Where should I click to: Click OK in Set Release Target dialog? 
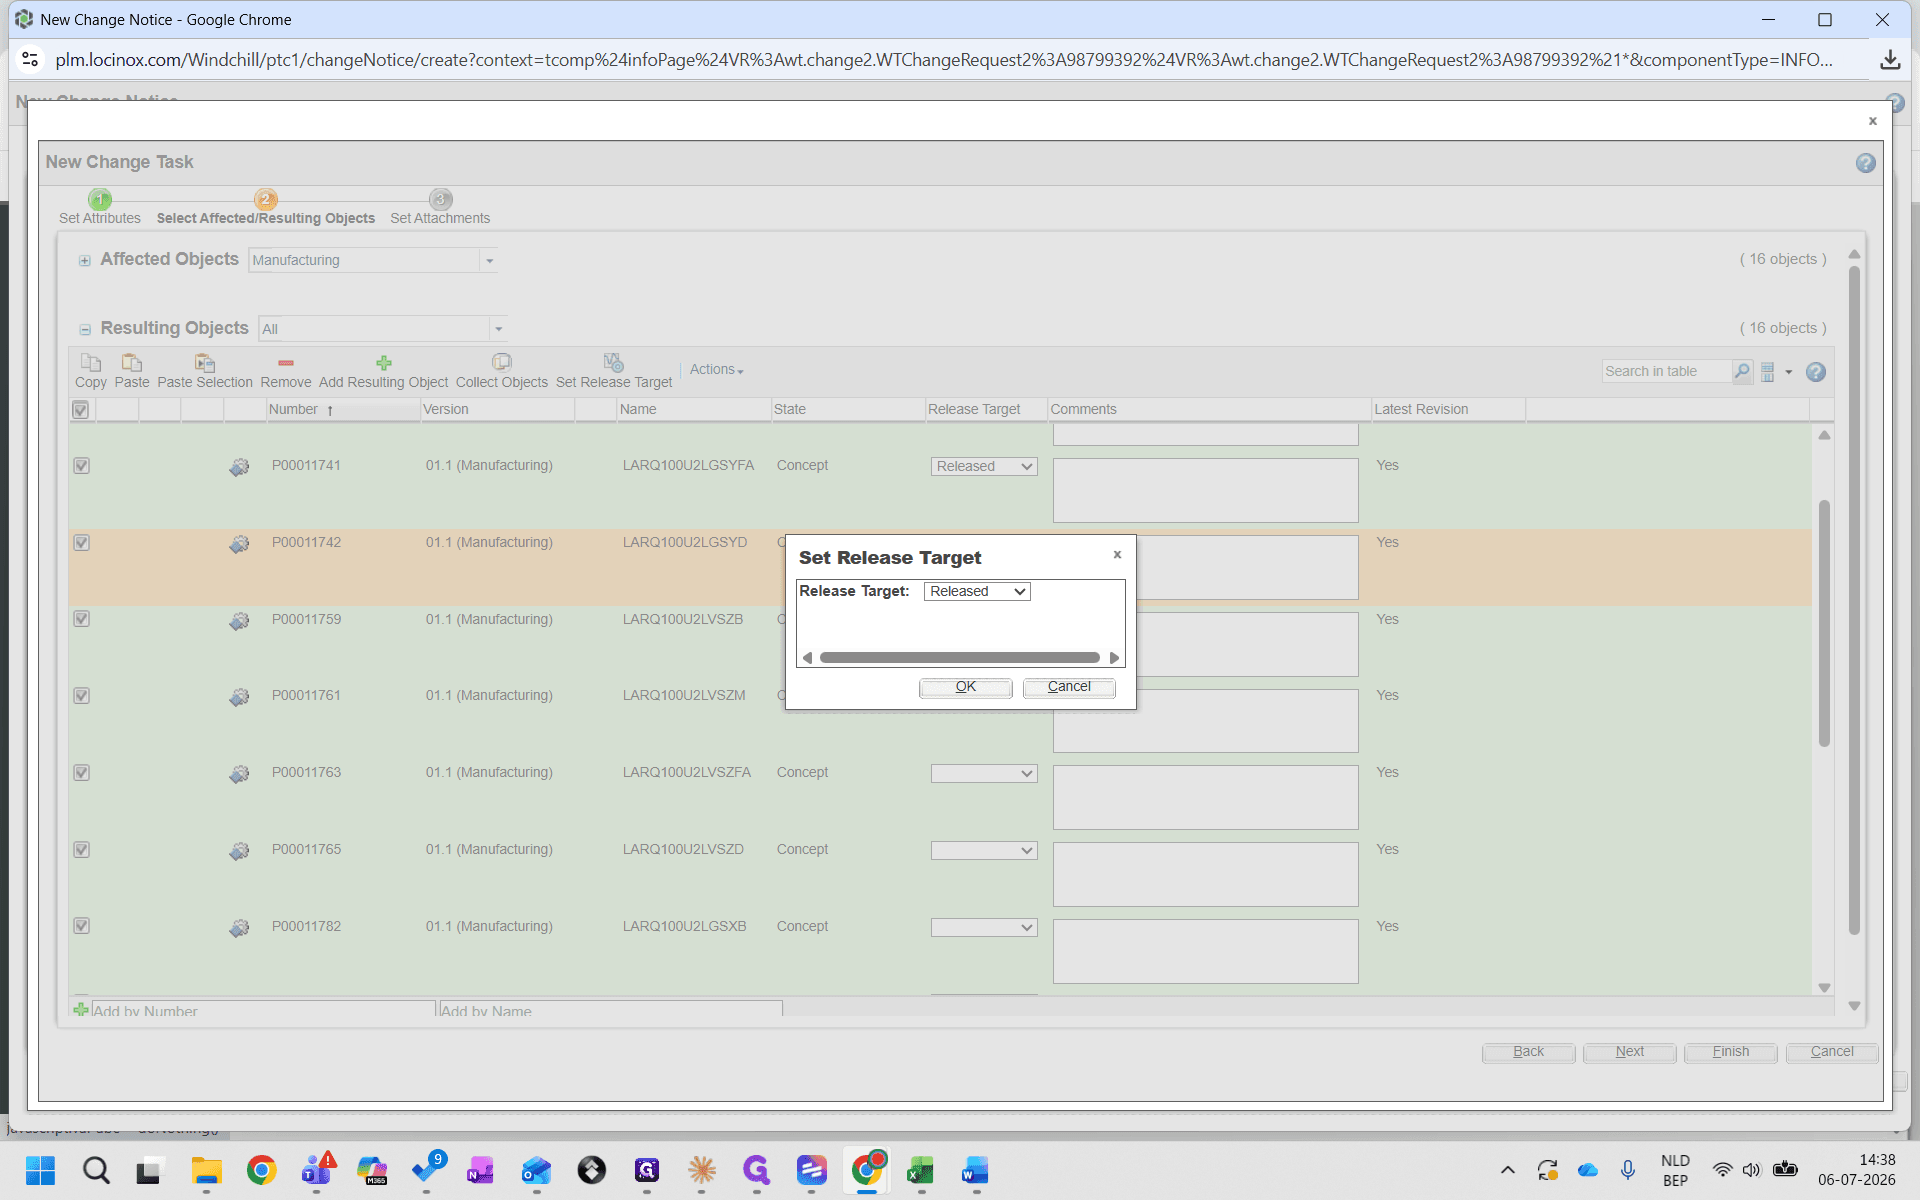coord(966,687)
